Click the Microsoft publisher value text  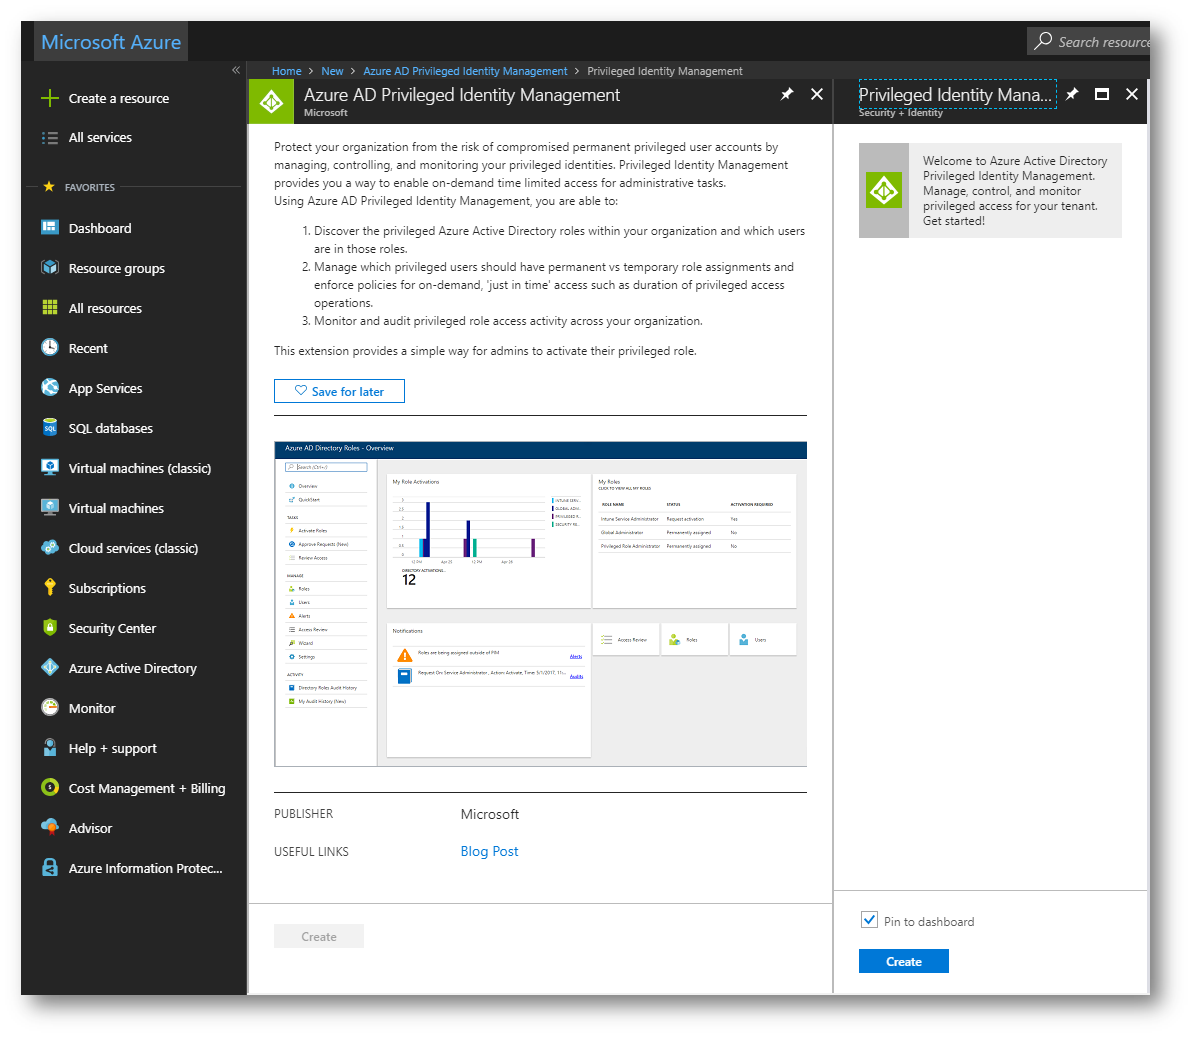[490, 814]
